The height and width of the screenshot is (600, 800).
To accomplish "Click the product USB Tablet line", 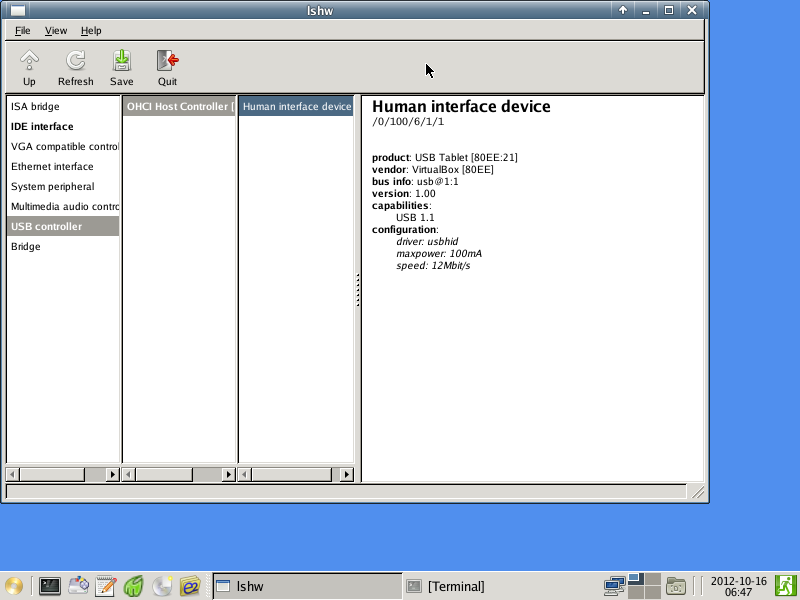I will coord(444,157).
